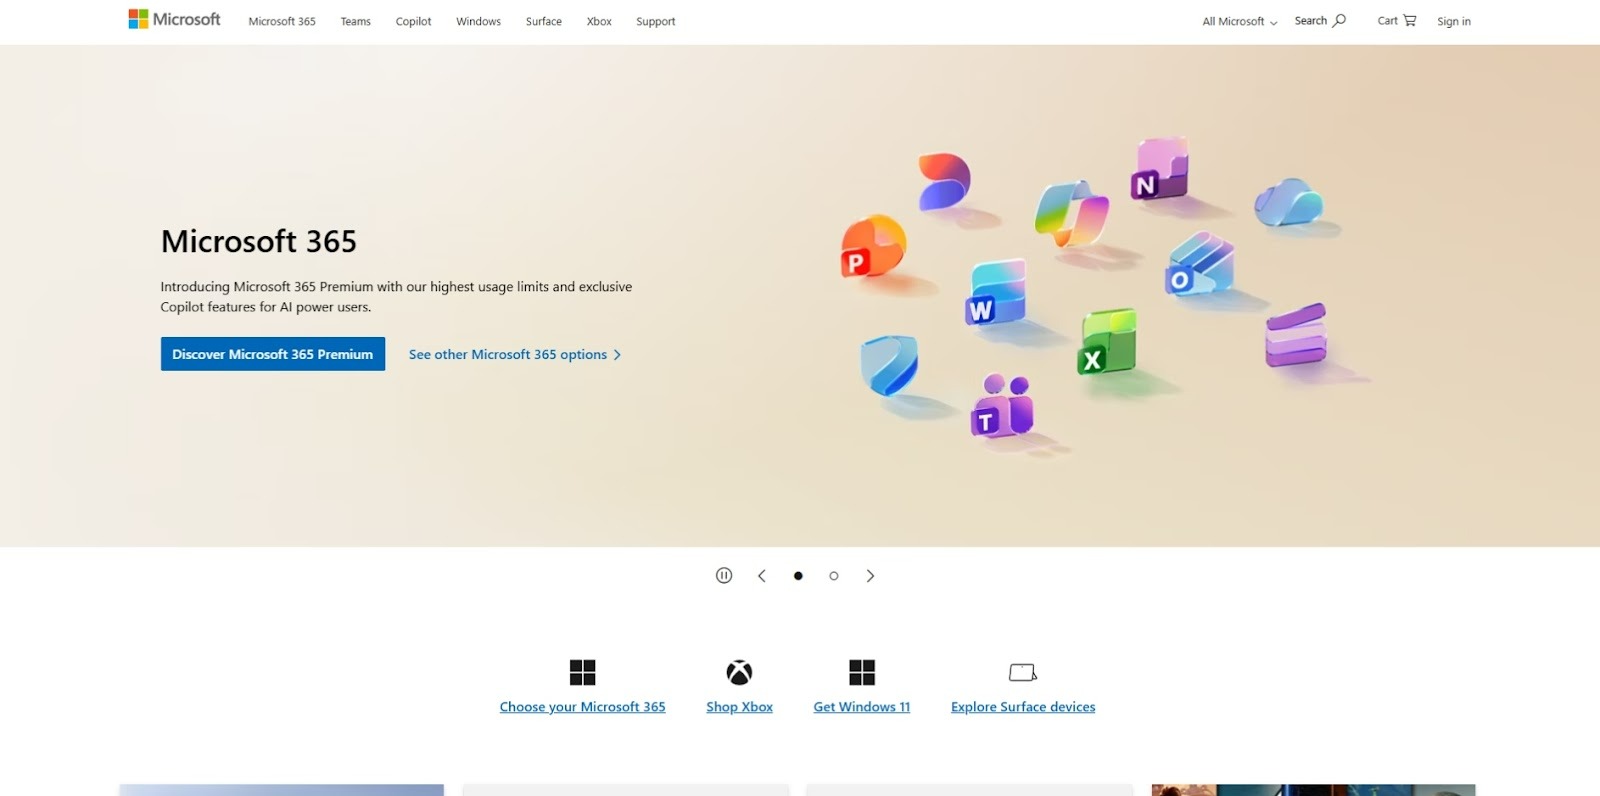Viewport: 1600px width, 796px height.
Task: Click the Teams icon in the banner
Action: (1002, 406)
